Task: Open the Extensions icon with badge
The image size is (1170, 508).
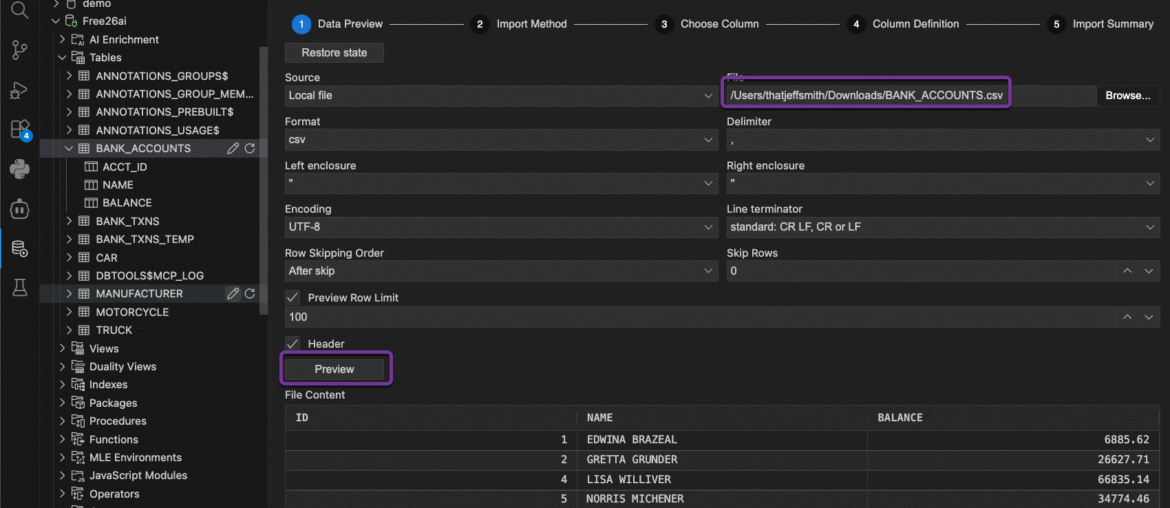Action: tap(19, 129)
